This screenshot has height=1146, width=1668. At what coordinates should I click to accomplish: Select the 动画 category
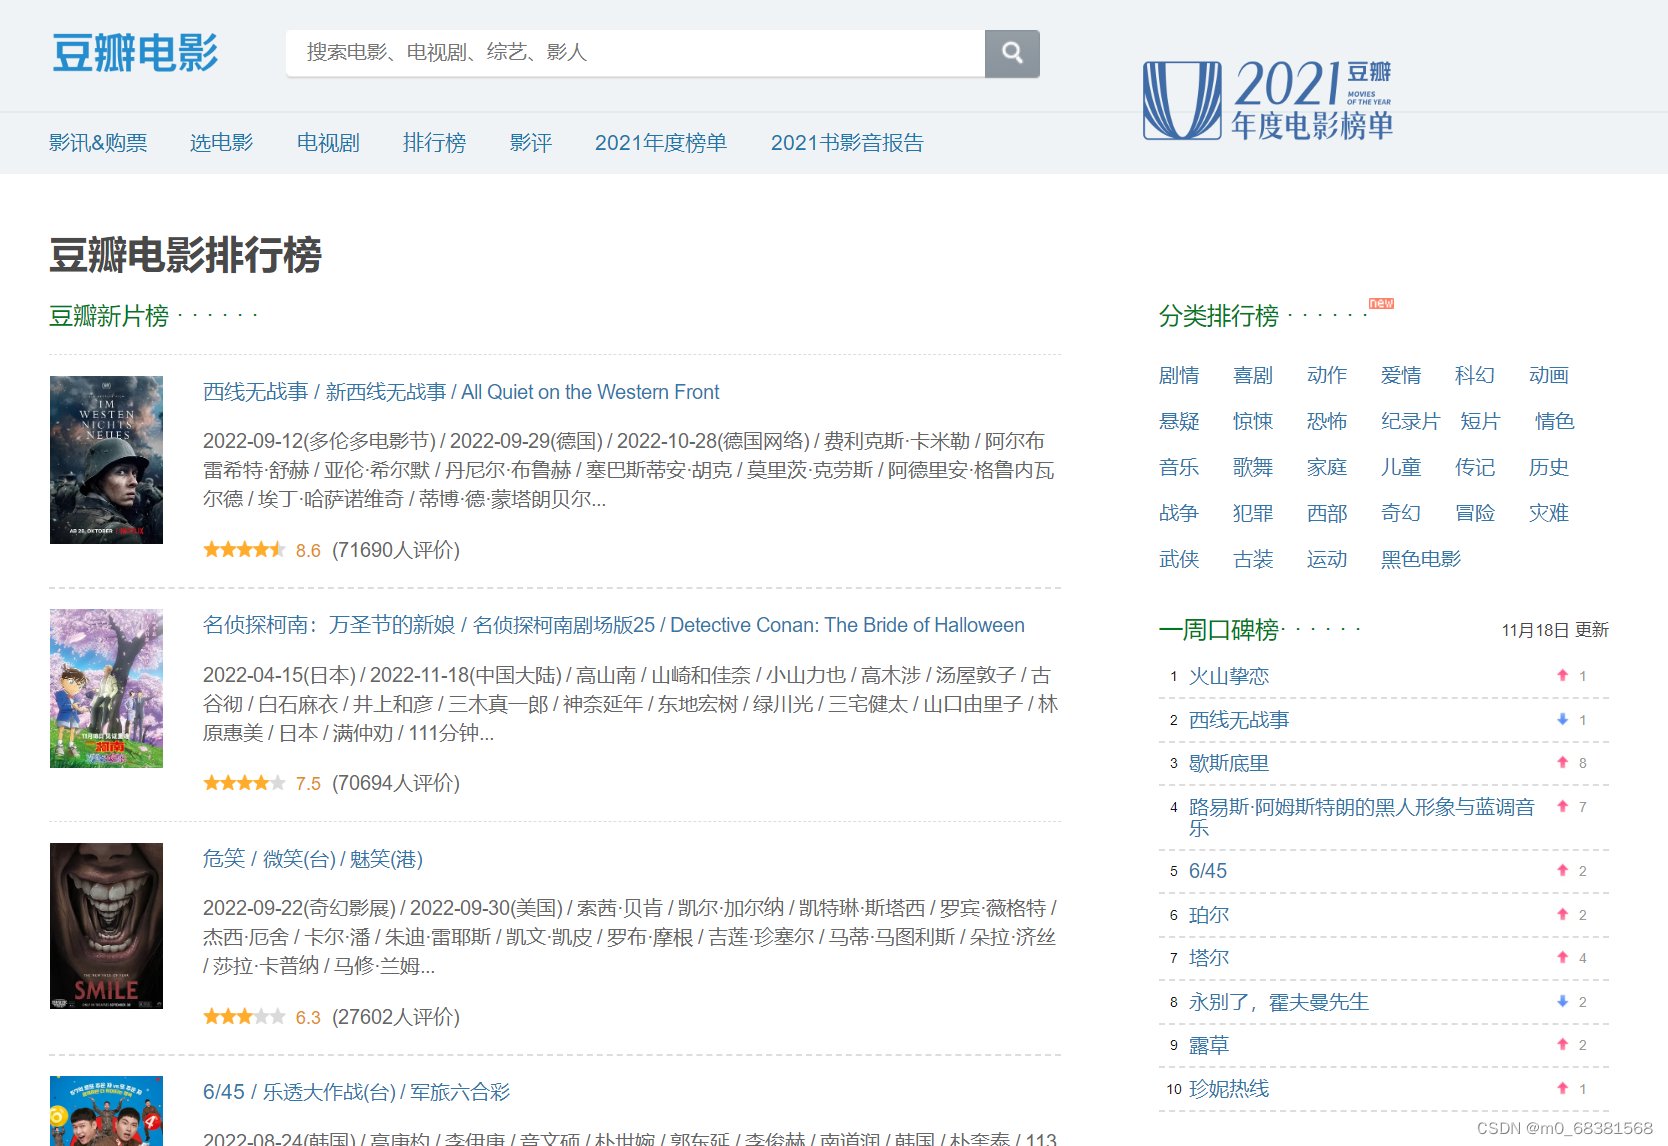pyautogui.click(x=1549, y=375)
